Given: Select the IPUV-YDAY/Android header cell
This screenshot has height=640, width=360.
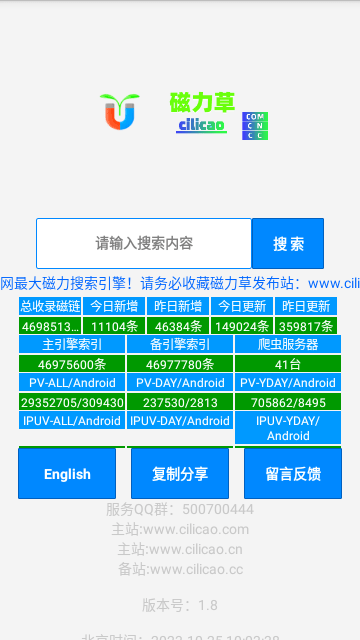Looking at the screenshot, I should tap(288, 428).
